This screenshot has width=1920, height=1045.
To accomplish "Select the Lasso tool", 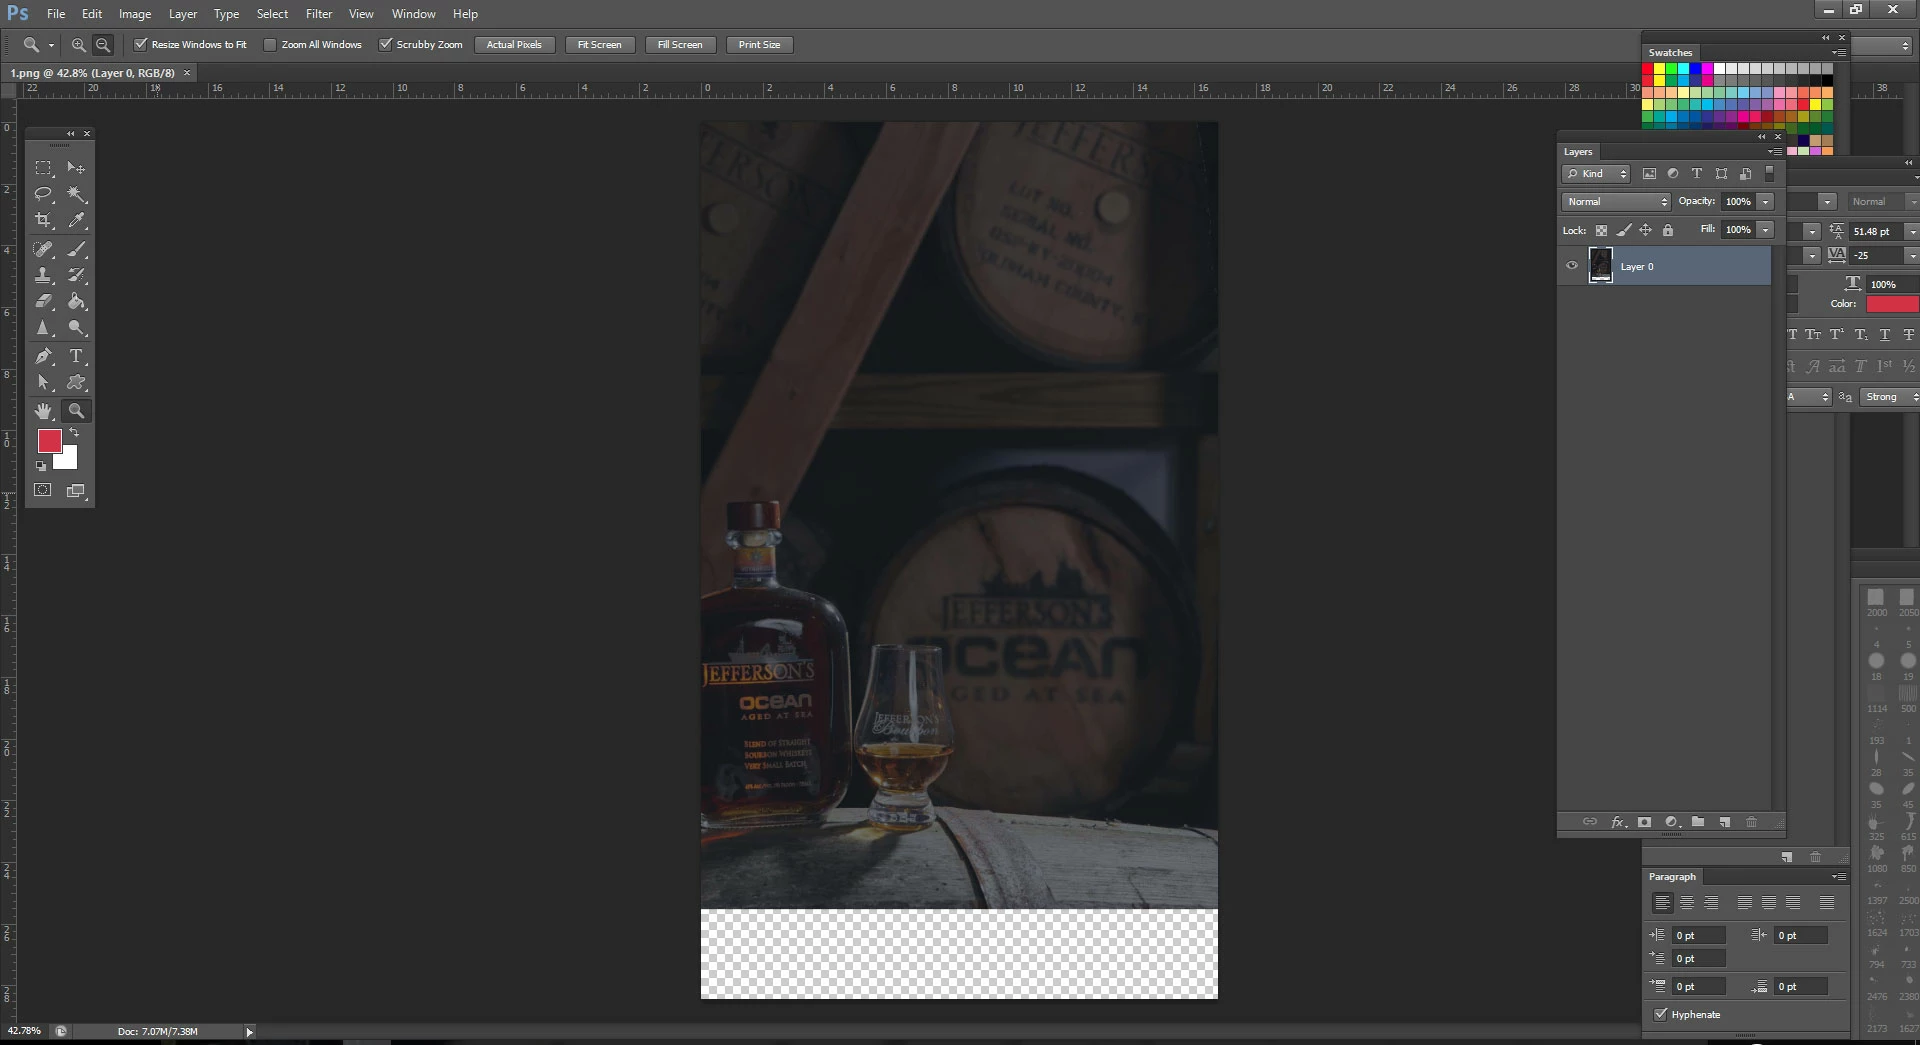I will (x=43, y=194).
